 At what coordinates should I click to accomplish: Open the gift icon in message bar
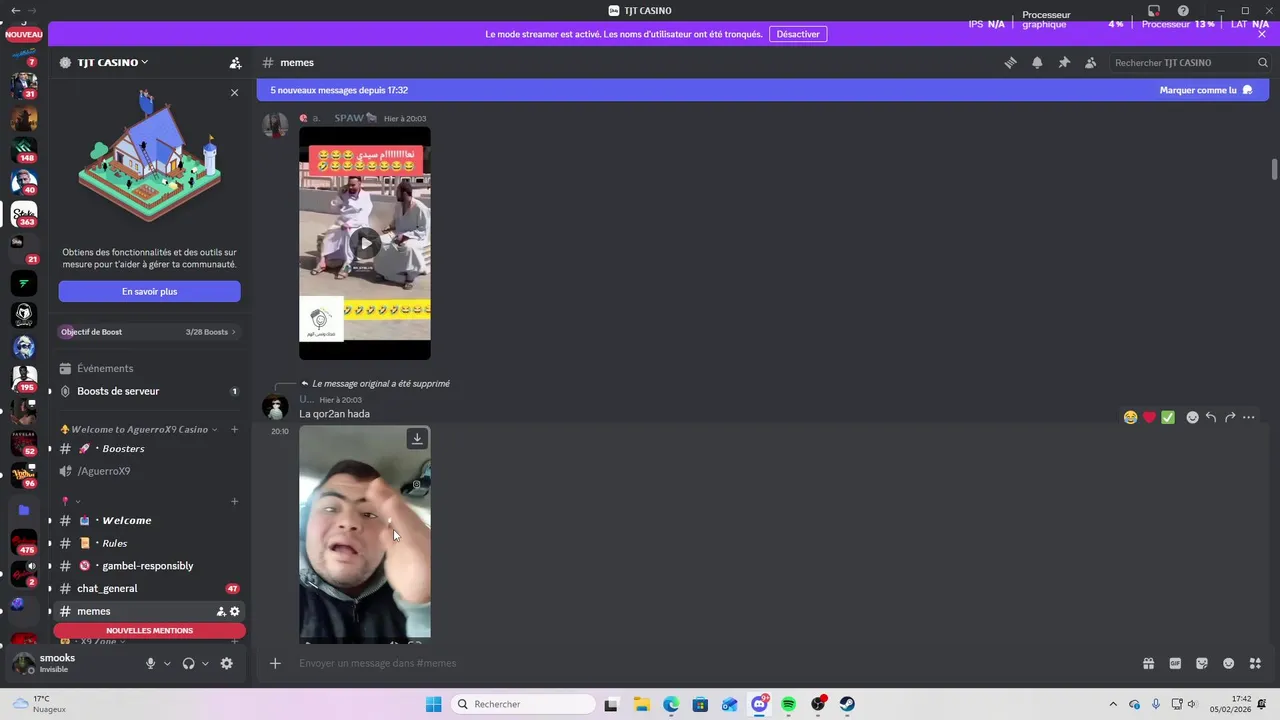[x=1149, y=663]
